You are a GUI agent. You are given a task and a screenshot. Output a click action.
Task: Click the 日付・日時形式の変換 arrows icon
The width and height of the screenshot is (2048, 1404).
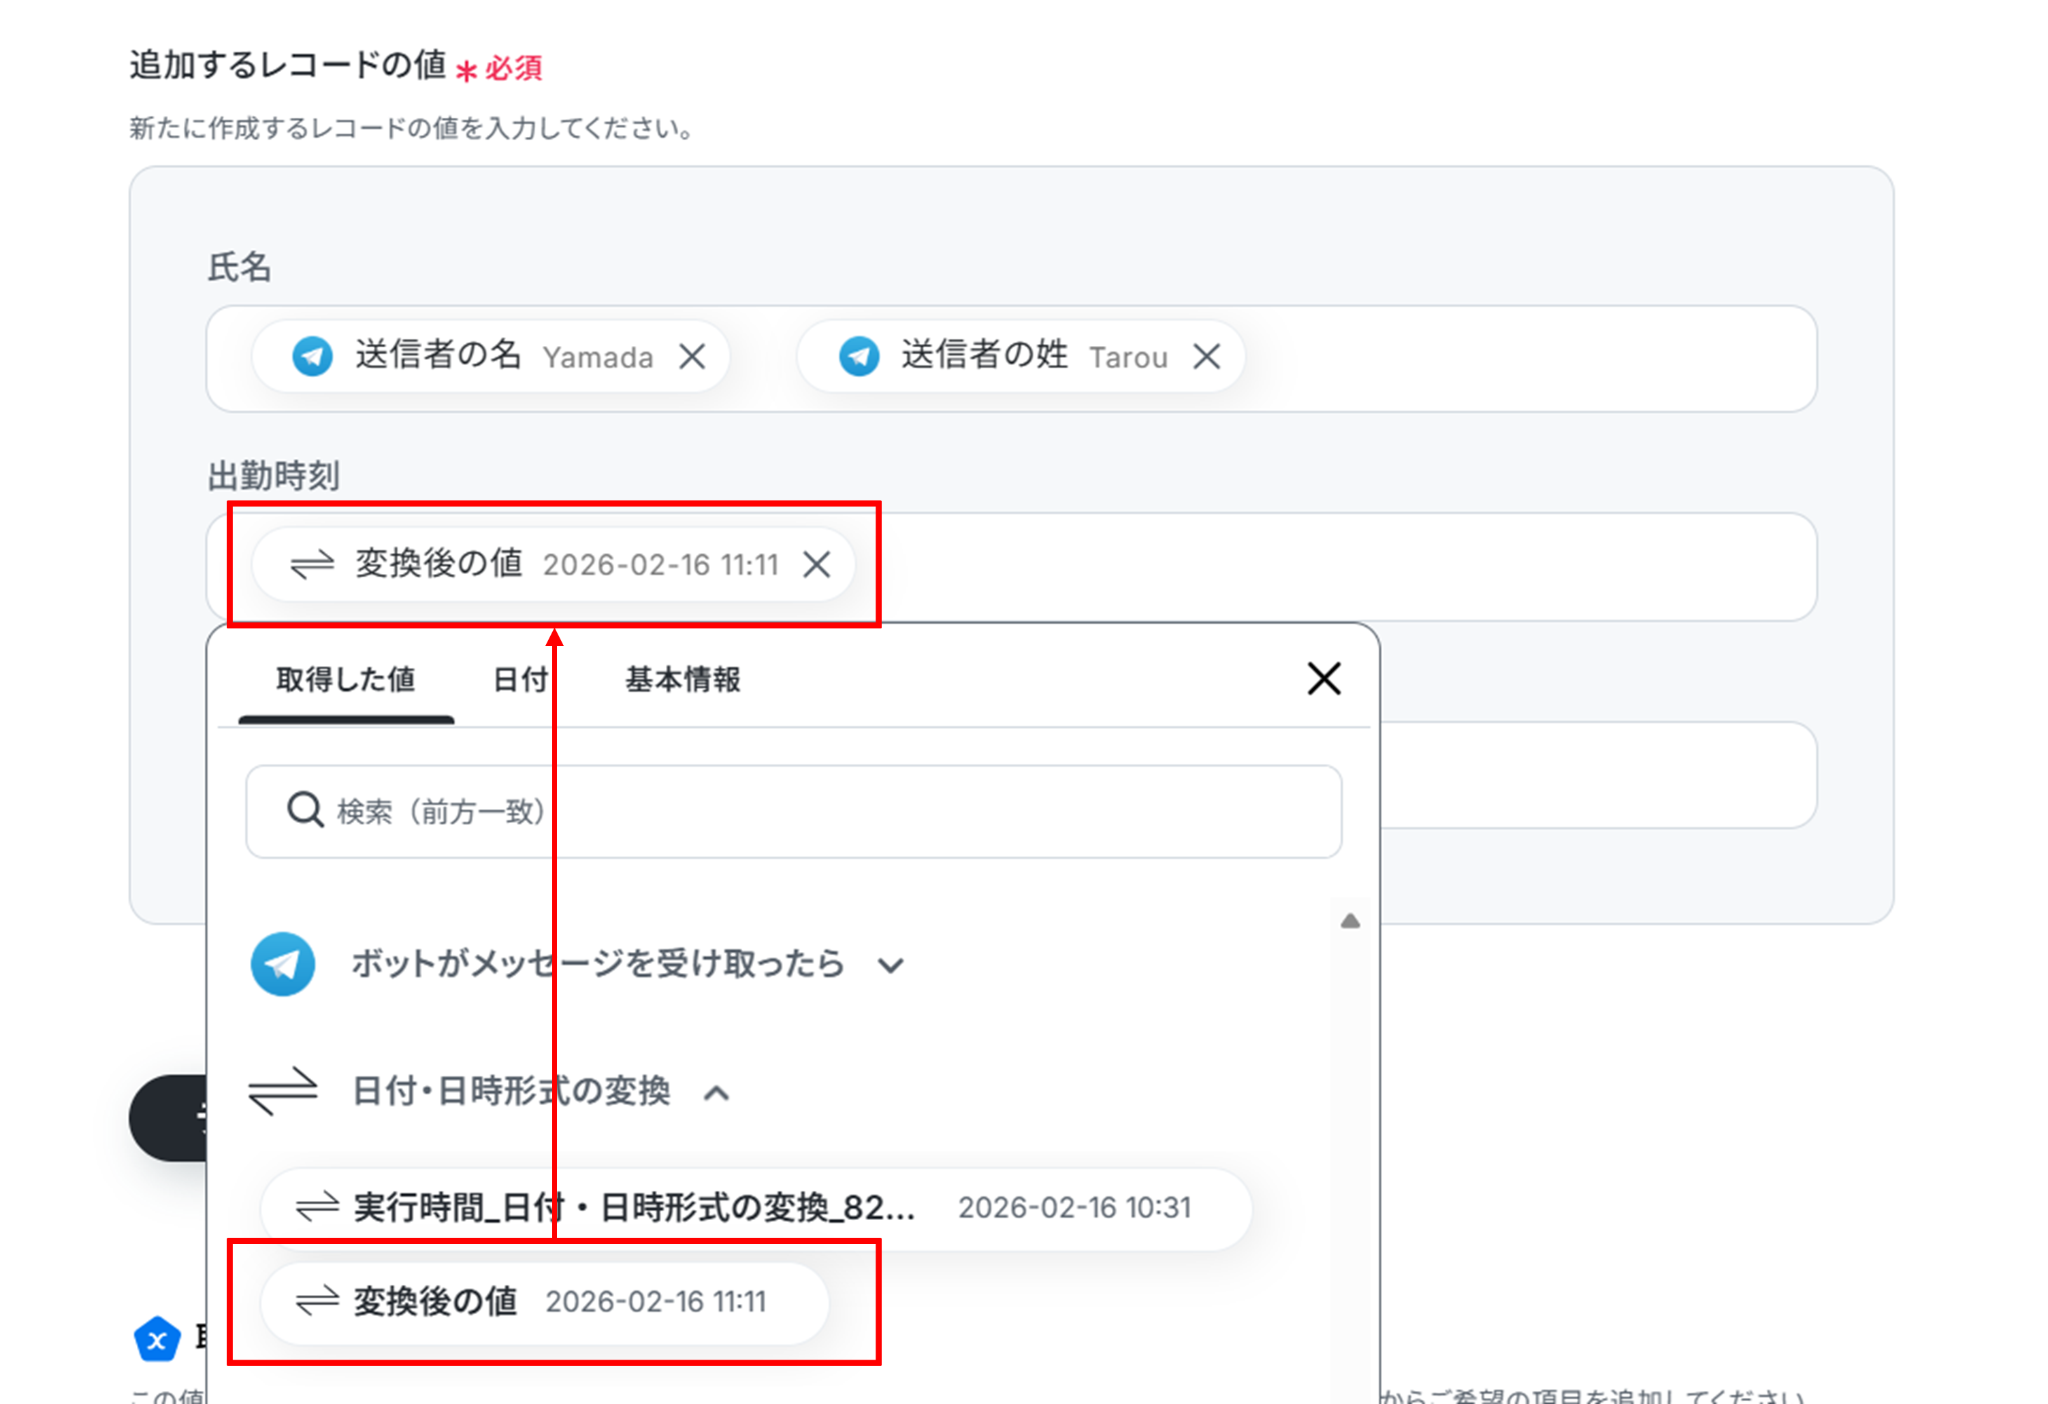(x=283, y=1091)
